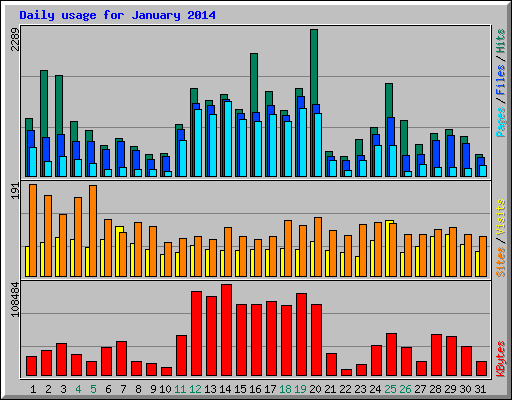Click the orange visits bar for day 1
This screenshot has width=512, height=400.
pyautogui.click(x=33, y=230)
